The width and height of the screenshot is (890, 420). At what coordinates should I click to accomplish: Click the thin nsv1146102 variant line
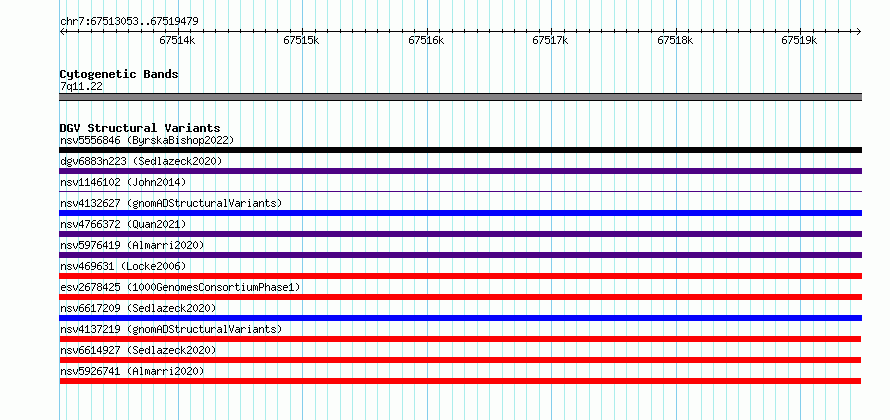(x=461, y=192)
